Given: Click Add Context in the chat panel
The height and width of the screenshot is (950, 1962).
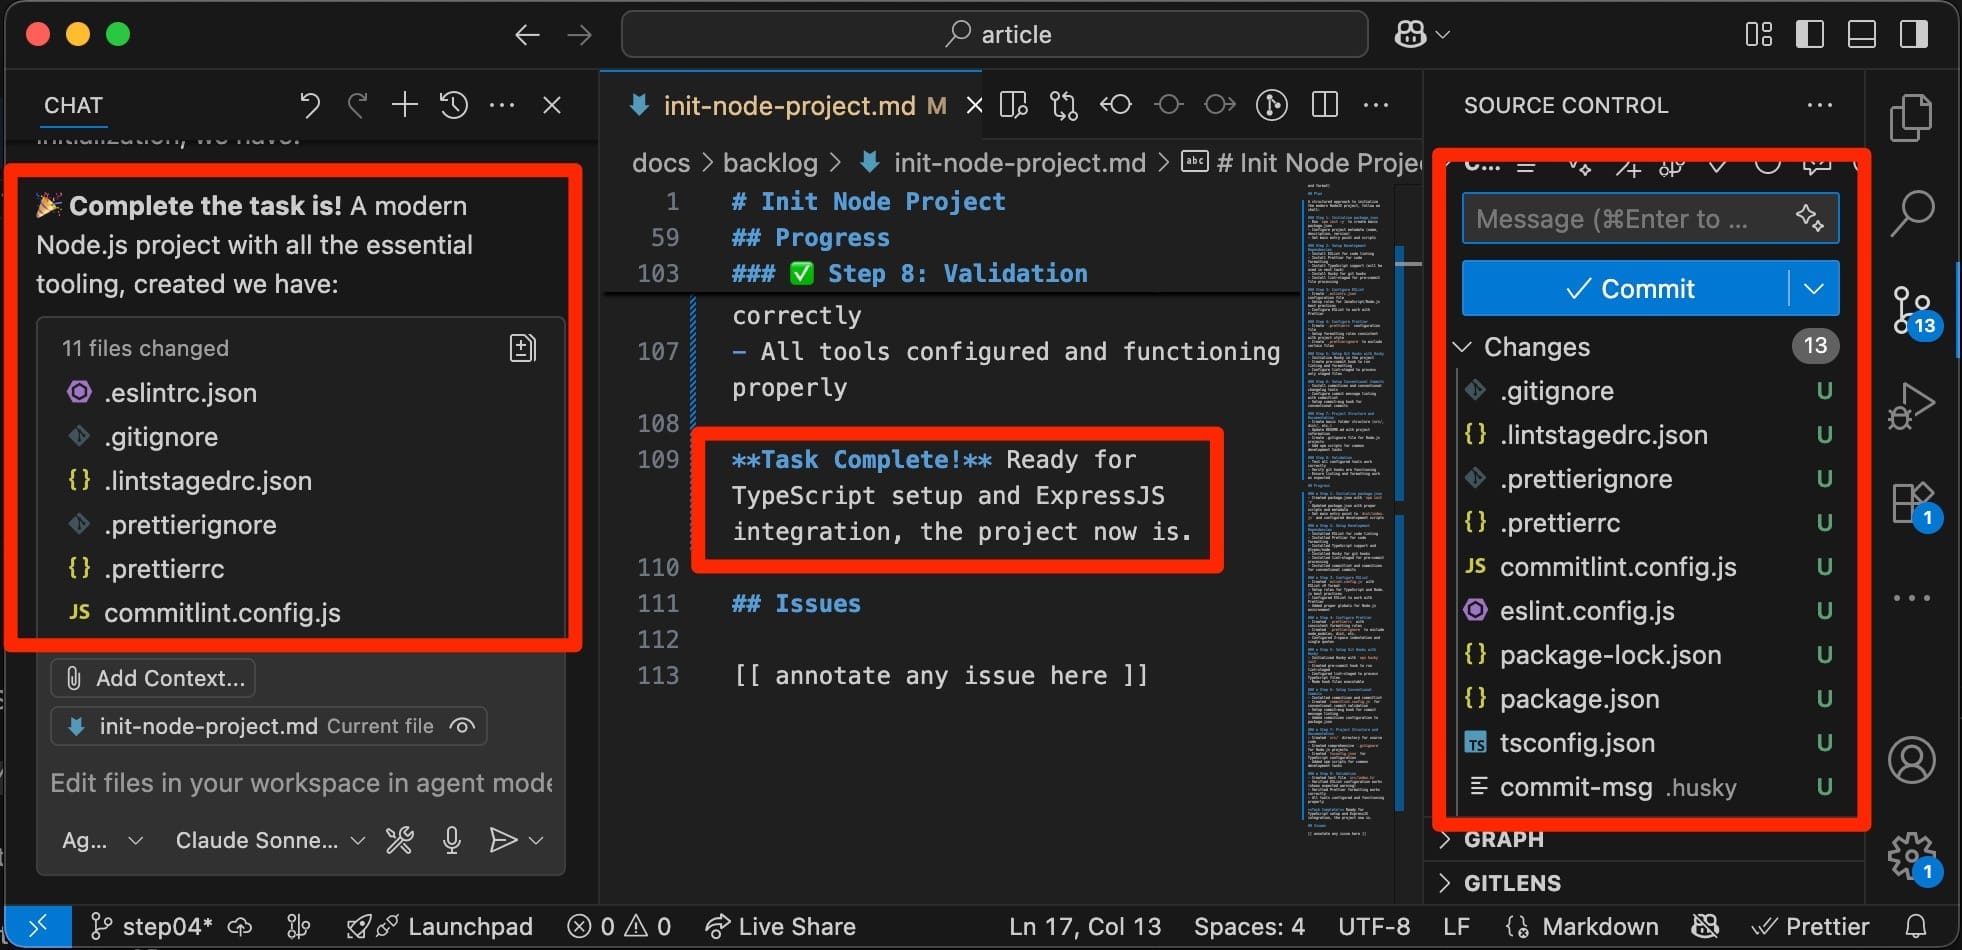Looking at the screenshot, I should tap(152, 677).
